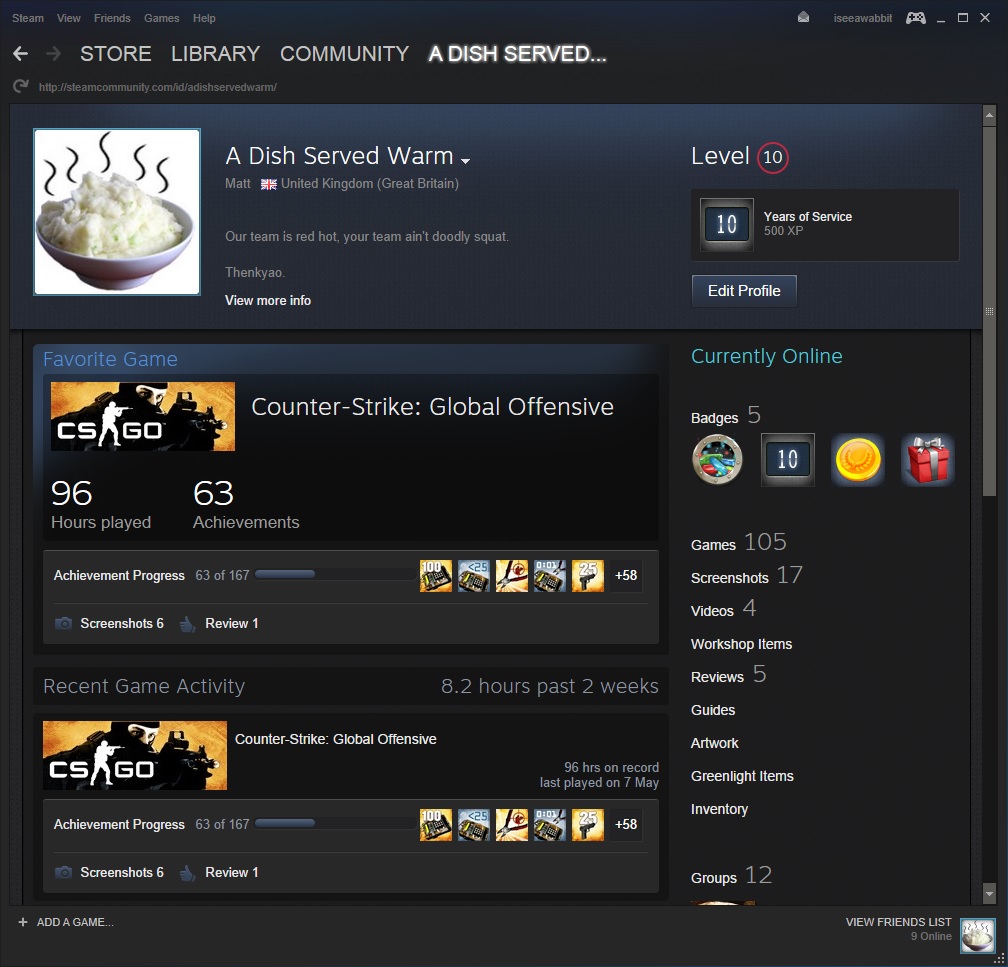This screenshot has width=1008, height=967.
Task: Expand the profile name dropdown arrow
Action: click(x=465, y=160)
